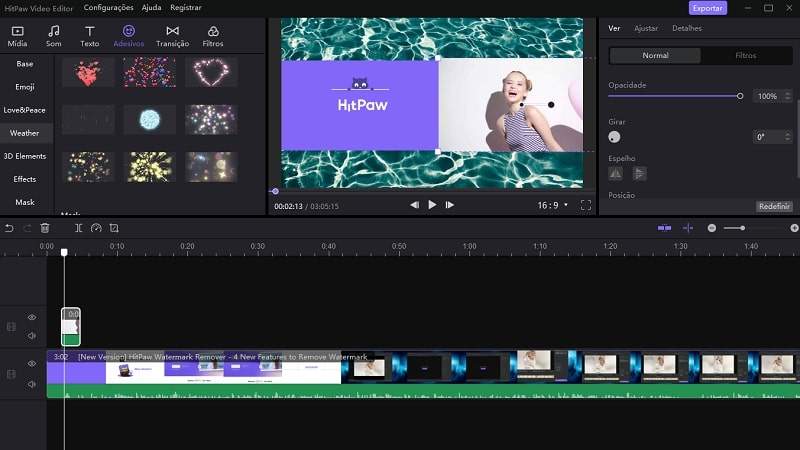Enter fullscreen preview mode

pyautogui.click(x=586, y=205)
